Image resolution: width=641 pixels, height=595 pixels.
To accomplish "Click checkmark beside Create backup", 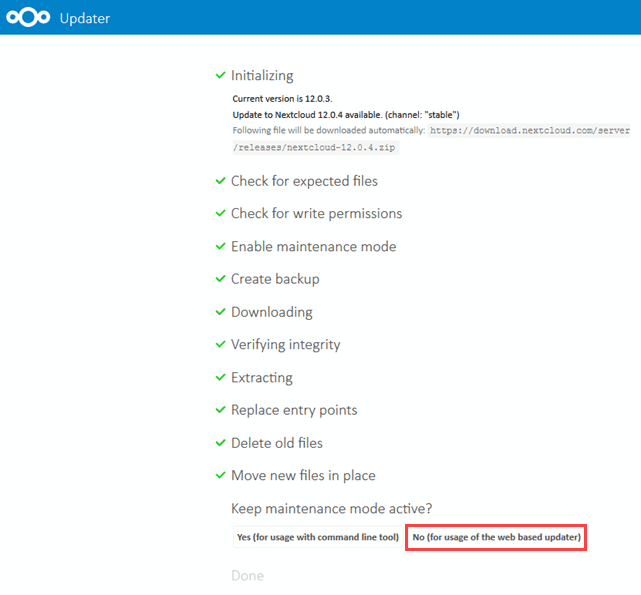I will pos(220,278).
